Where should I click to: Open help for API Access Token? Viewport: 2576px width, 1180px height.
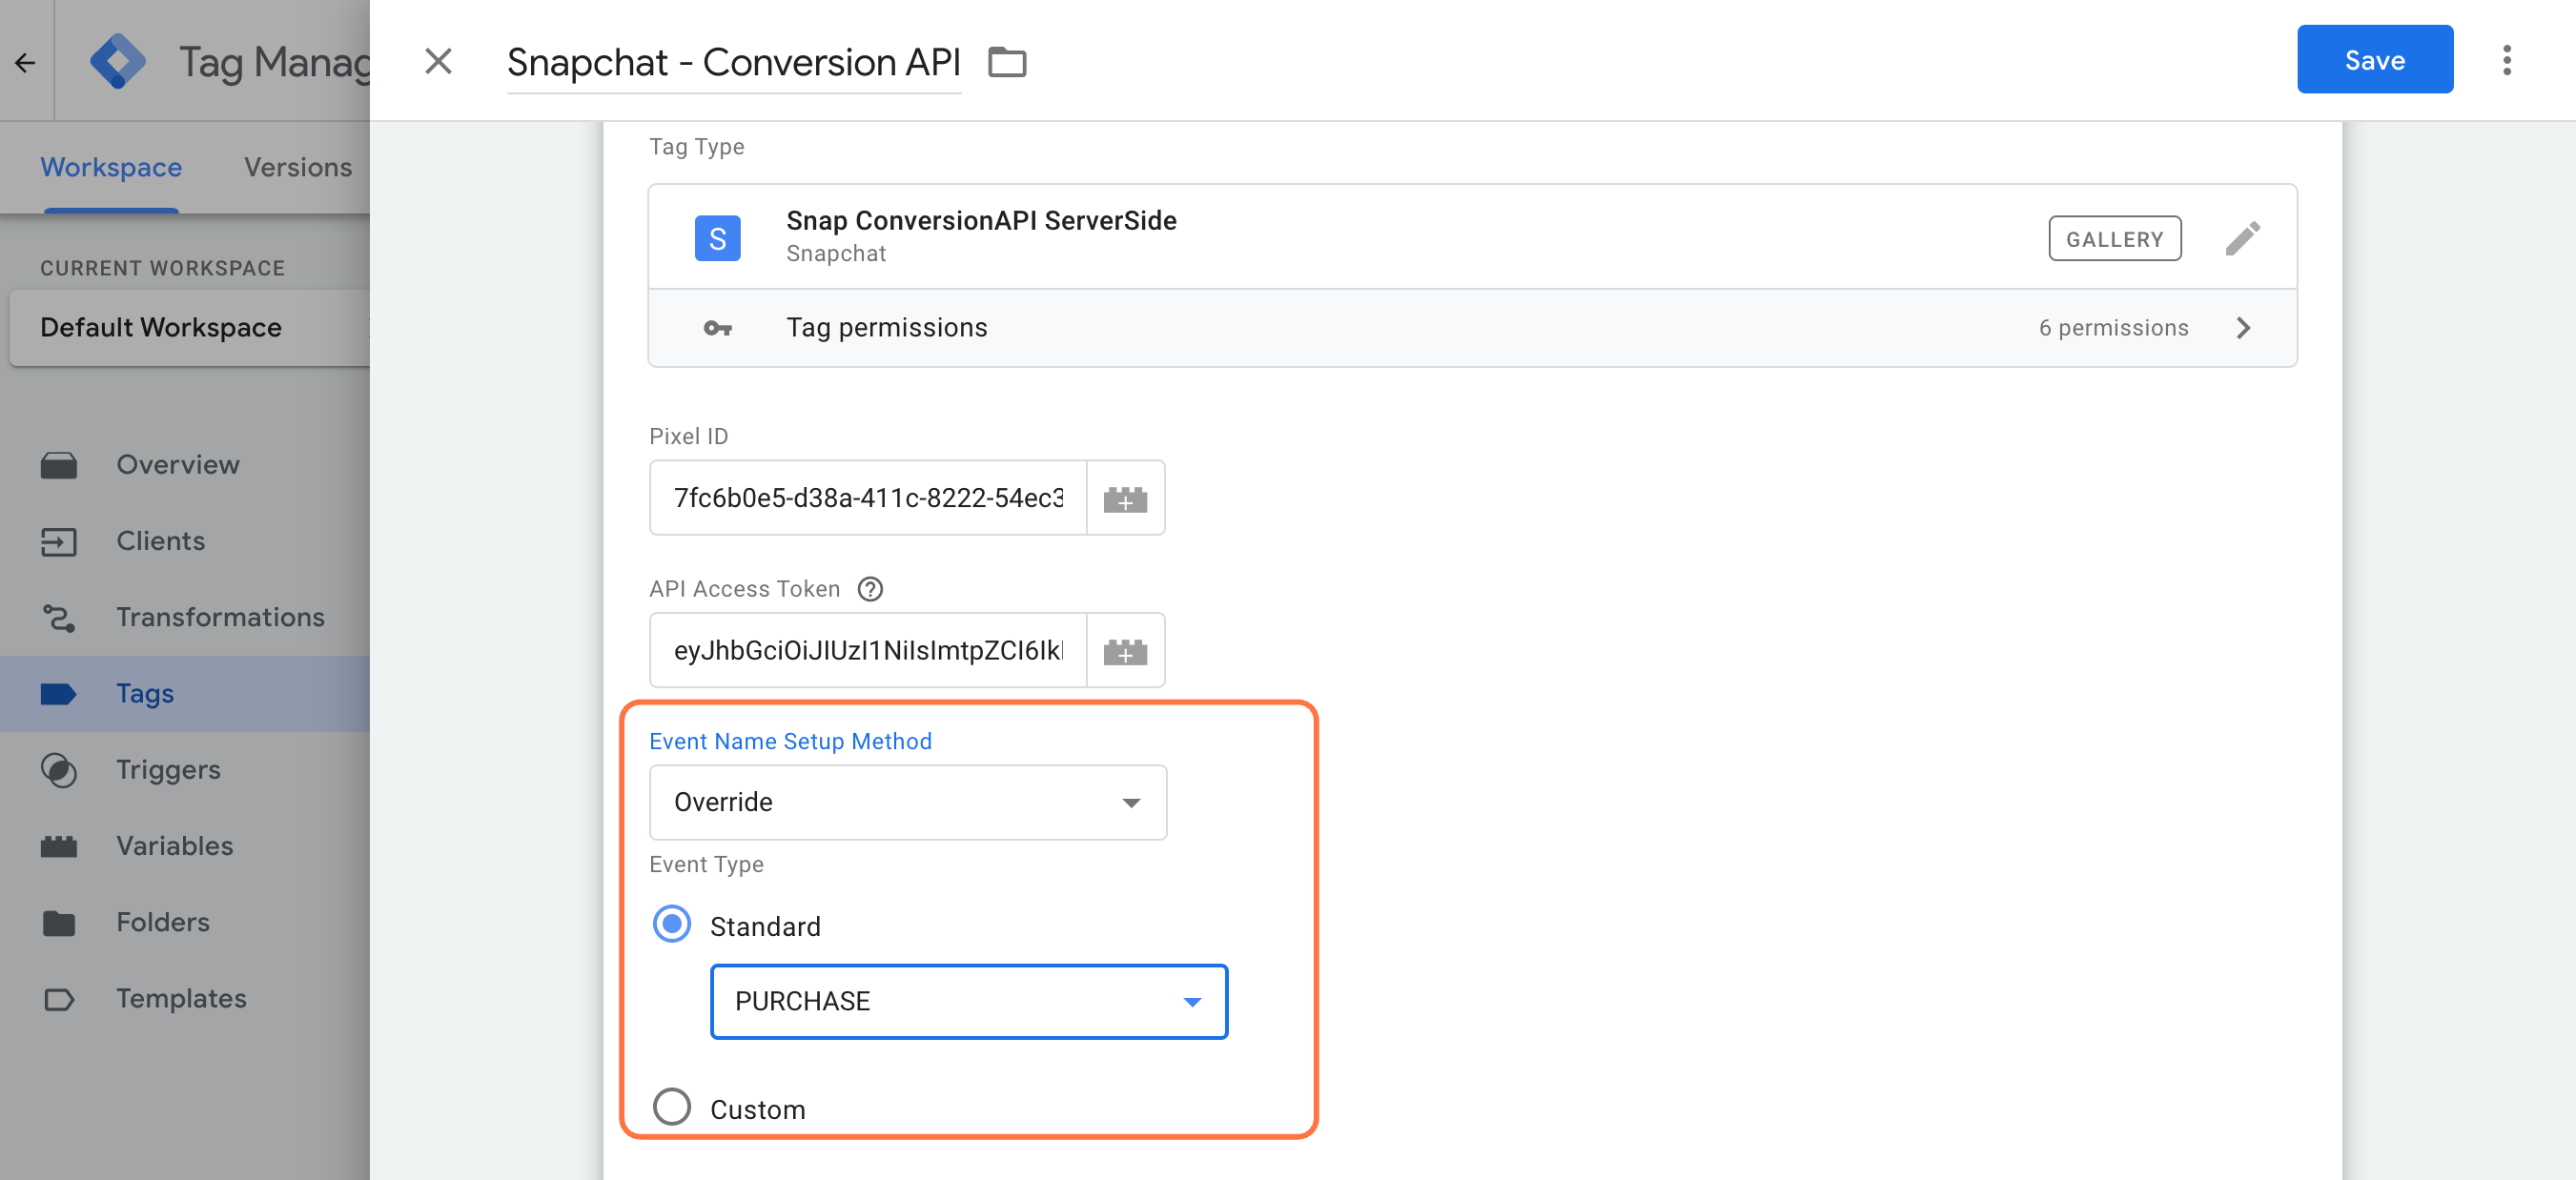pos(870,589)
